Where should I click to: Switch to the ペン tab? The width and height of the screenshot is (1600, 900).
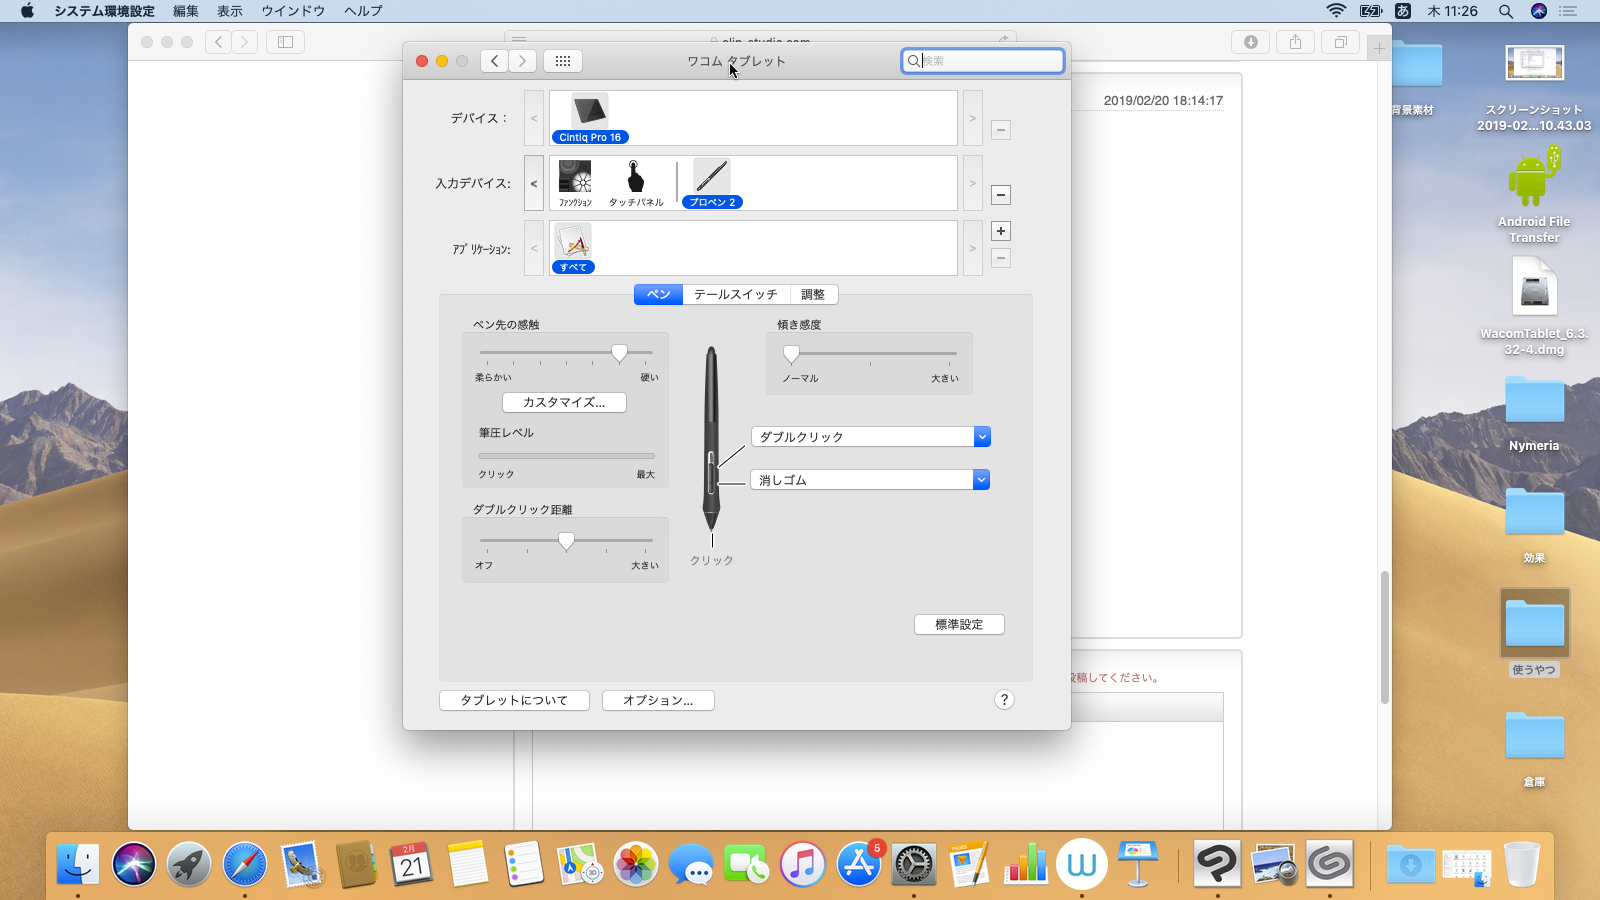pyautogui.click(x=659, y=294)
